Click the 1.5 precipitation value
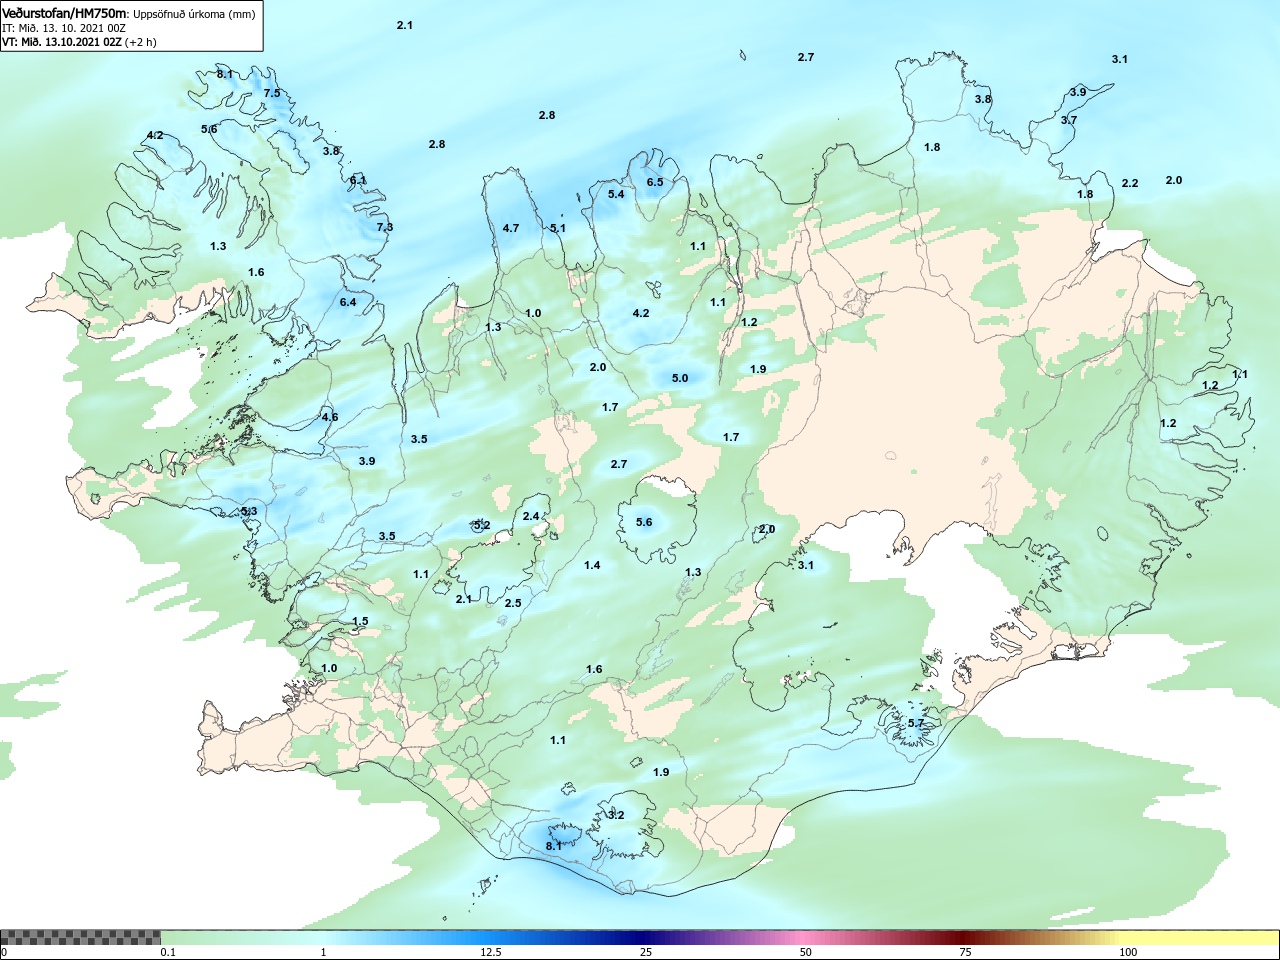Image resolution: width=1280 pixels, height=960 pixels. tap(360, 621)
